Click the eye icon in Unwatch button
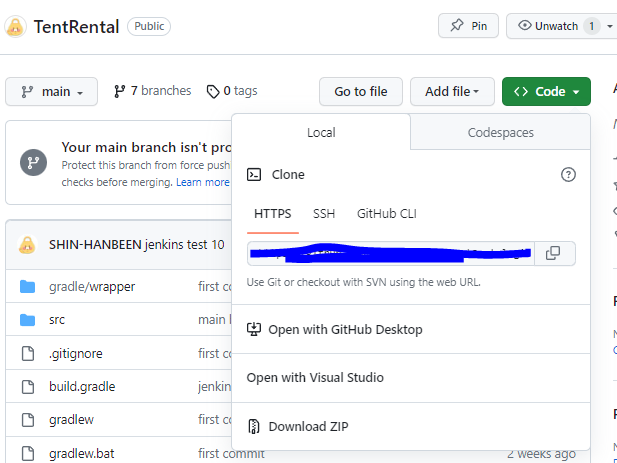This screenshot has width=617, height=463. point(525,26)
